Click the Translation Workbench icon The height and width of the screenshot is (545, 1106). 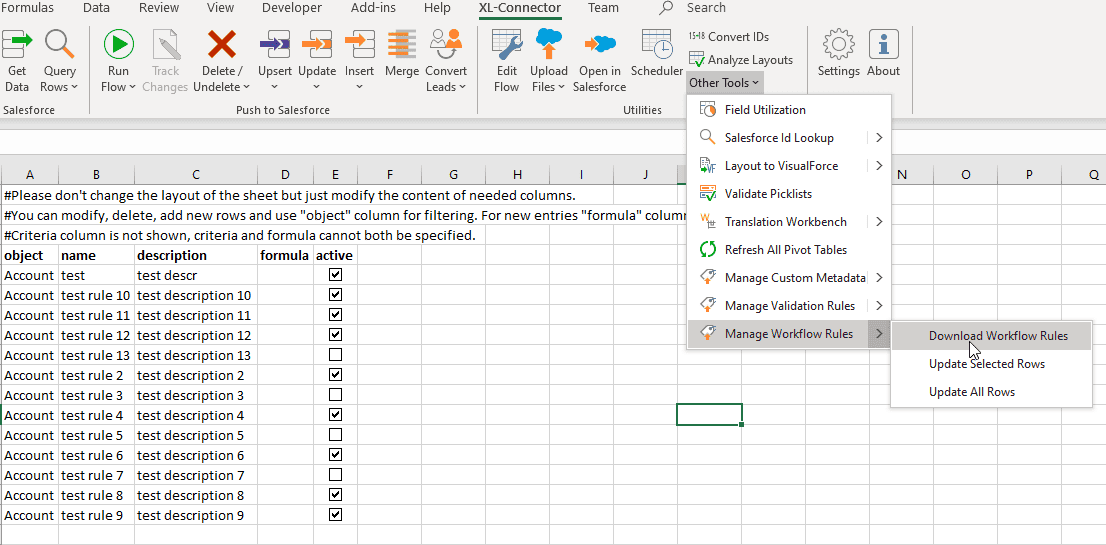707,221
